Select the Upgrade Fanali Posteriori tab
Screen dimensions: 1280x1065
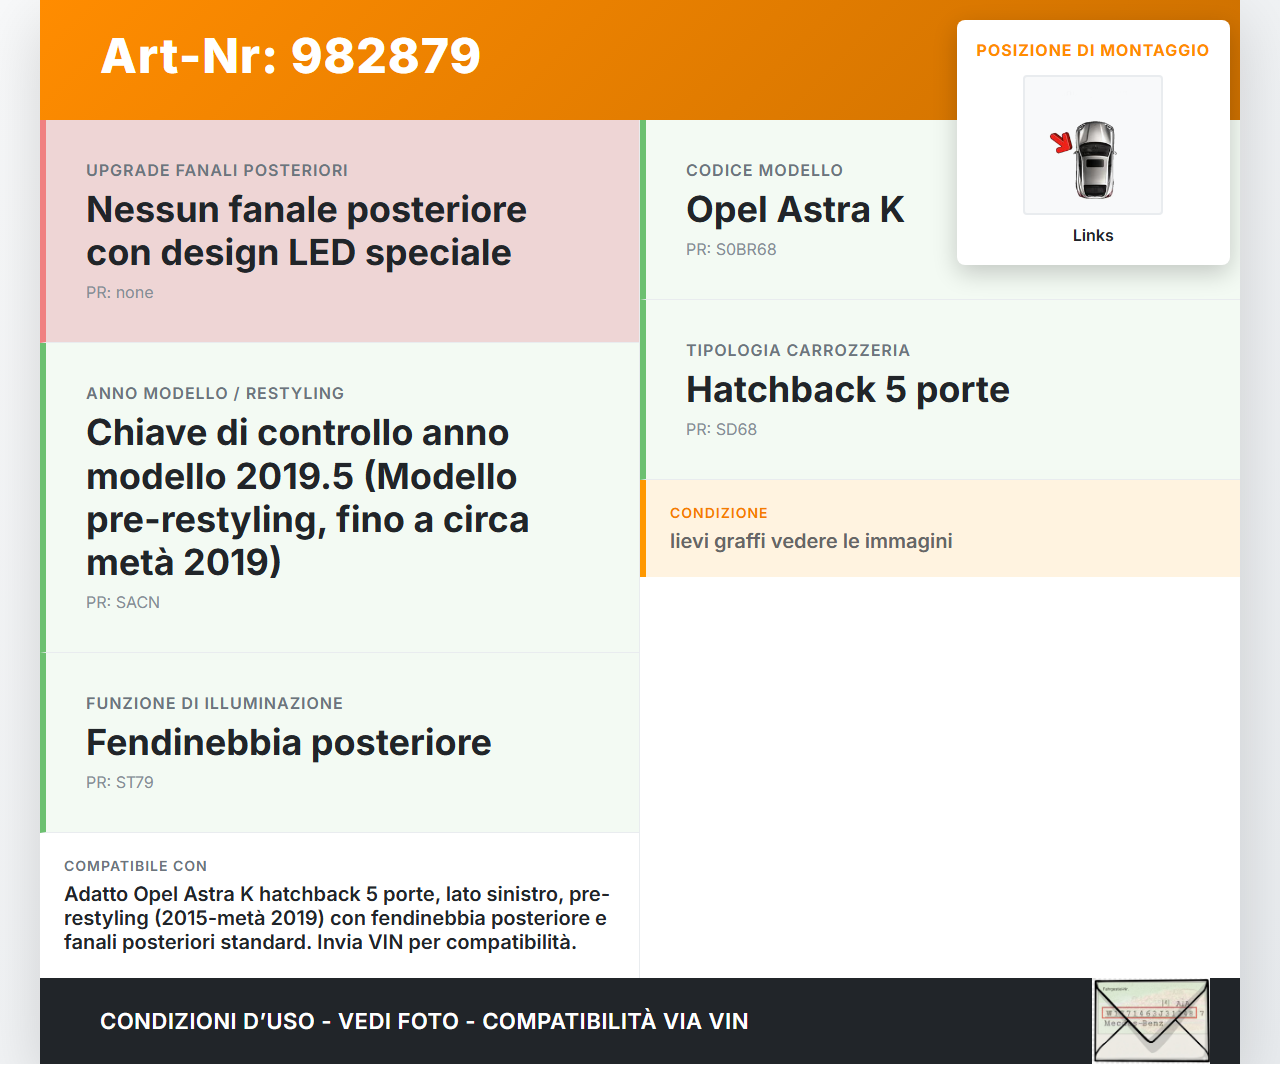pos(217,170)
